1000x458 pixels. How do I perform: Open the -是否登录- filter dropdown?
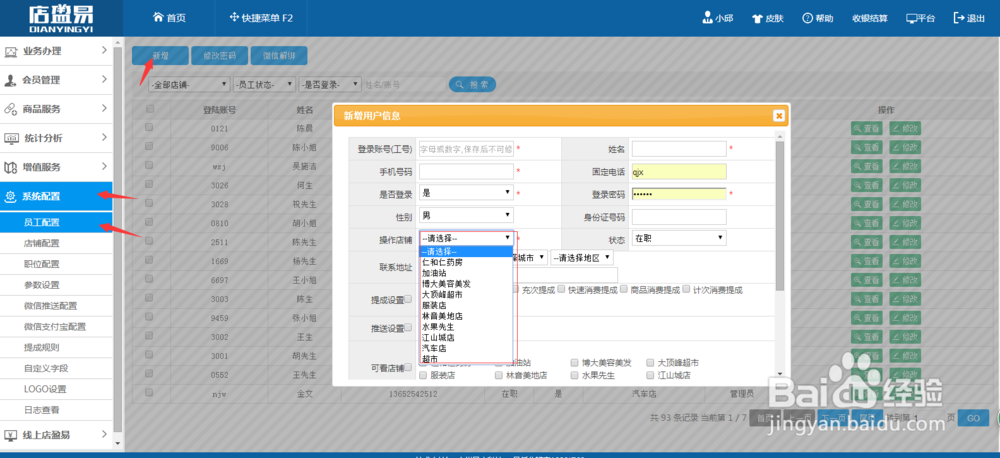coord(330,84)
